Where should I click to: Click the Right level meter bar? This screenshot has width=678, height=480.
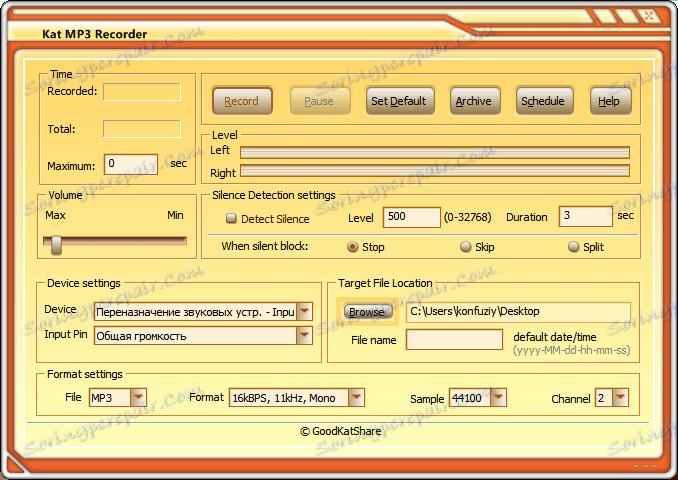[x=435, y=170]
